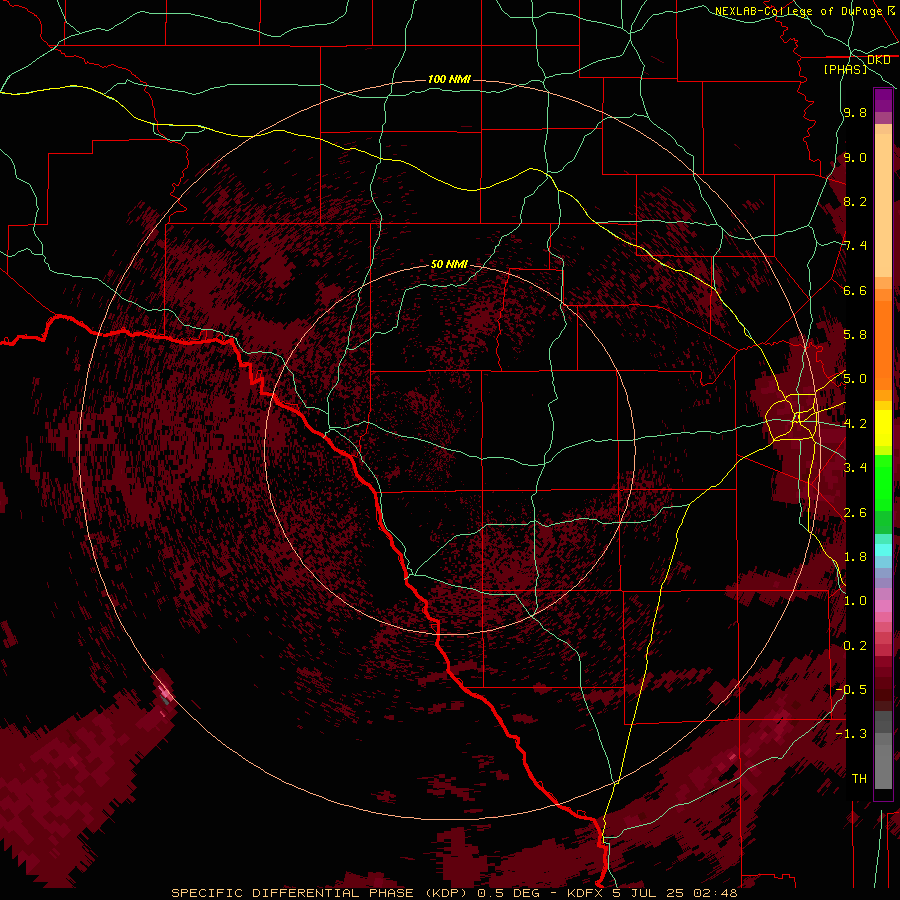Click the 3.4 value on the scale
This screenshot has width=900, height=900.
coord(855,468)
